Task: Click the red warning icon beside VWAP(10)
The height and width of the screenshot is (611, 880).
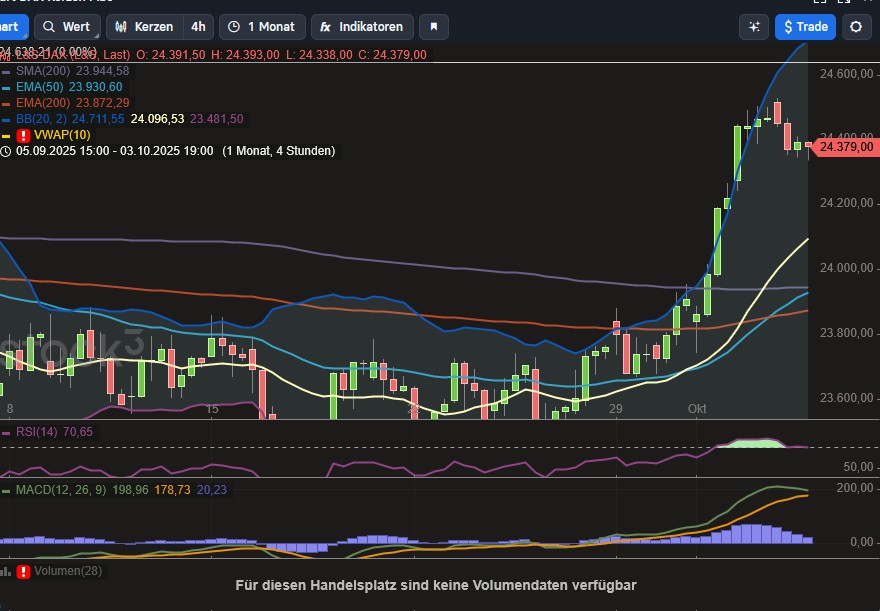Action: click(x=24, y=135)
